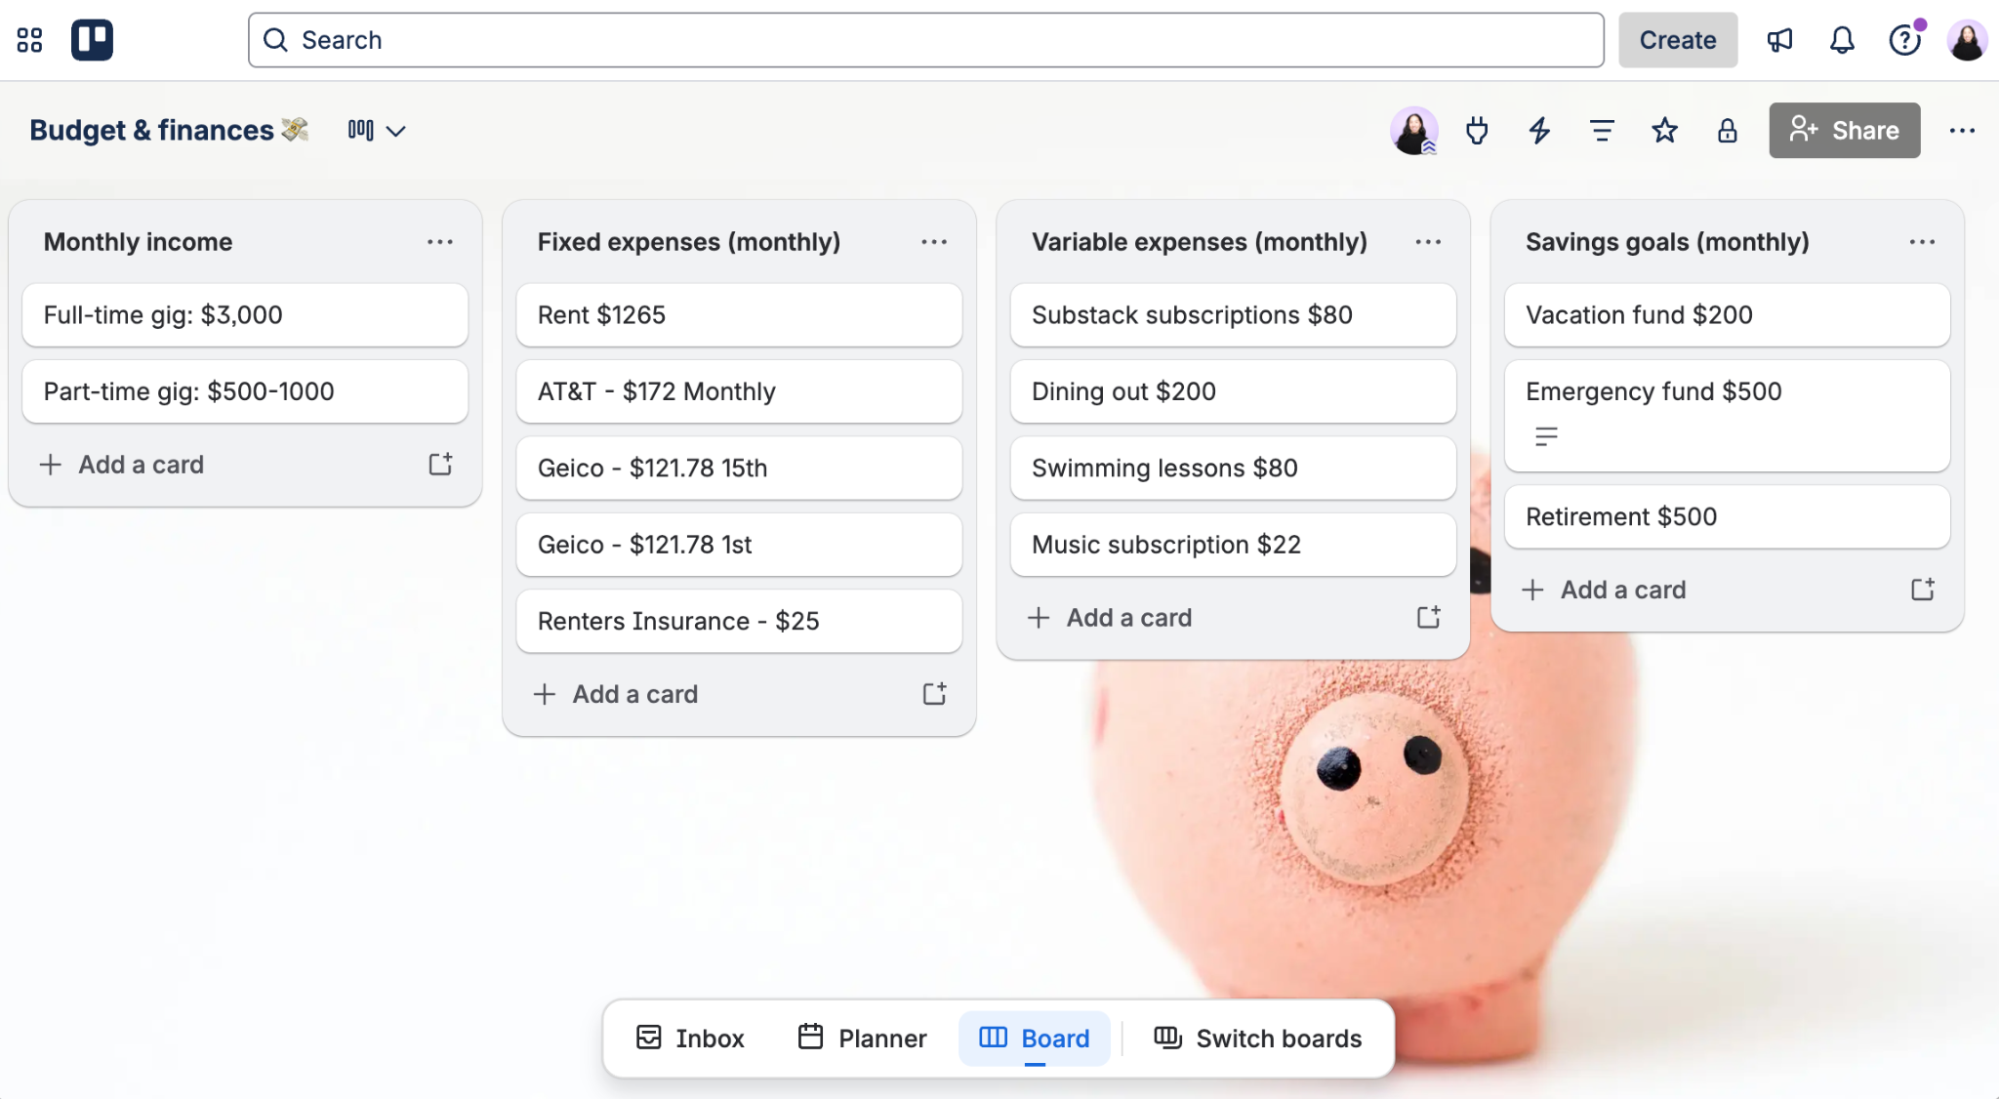Open the board Filter icon
This screenshot has width=1999, height=1100.
pos(1601,130)
